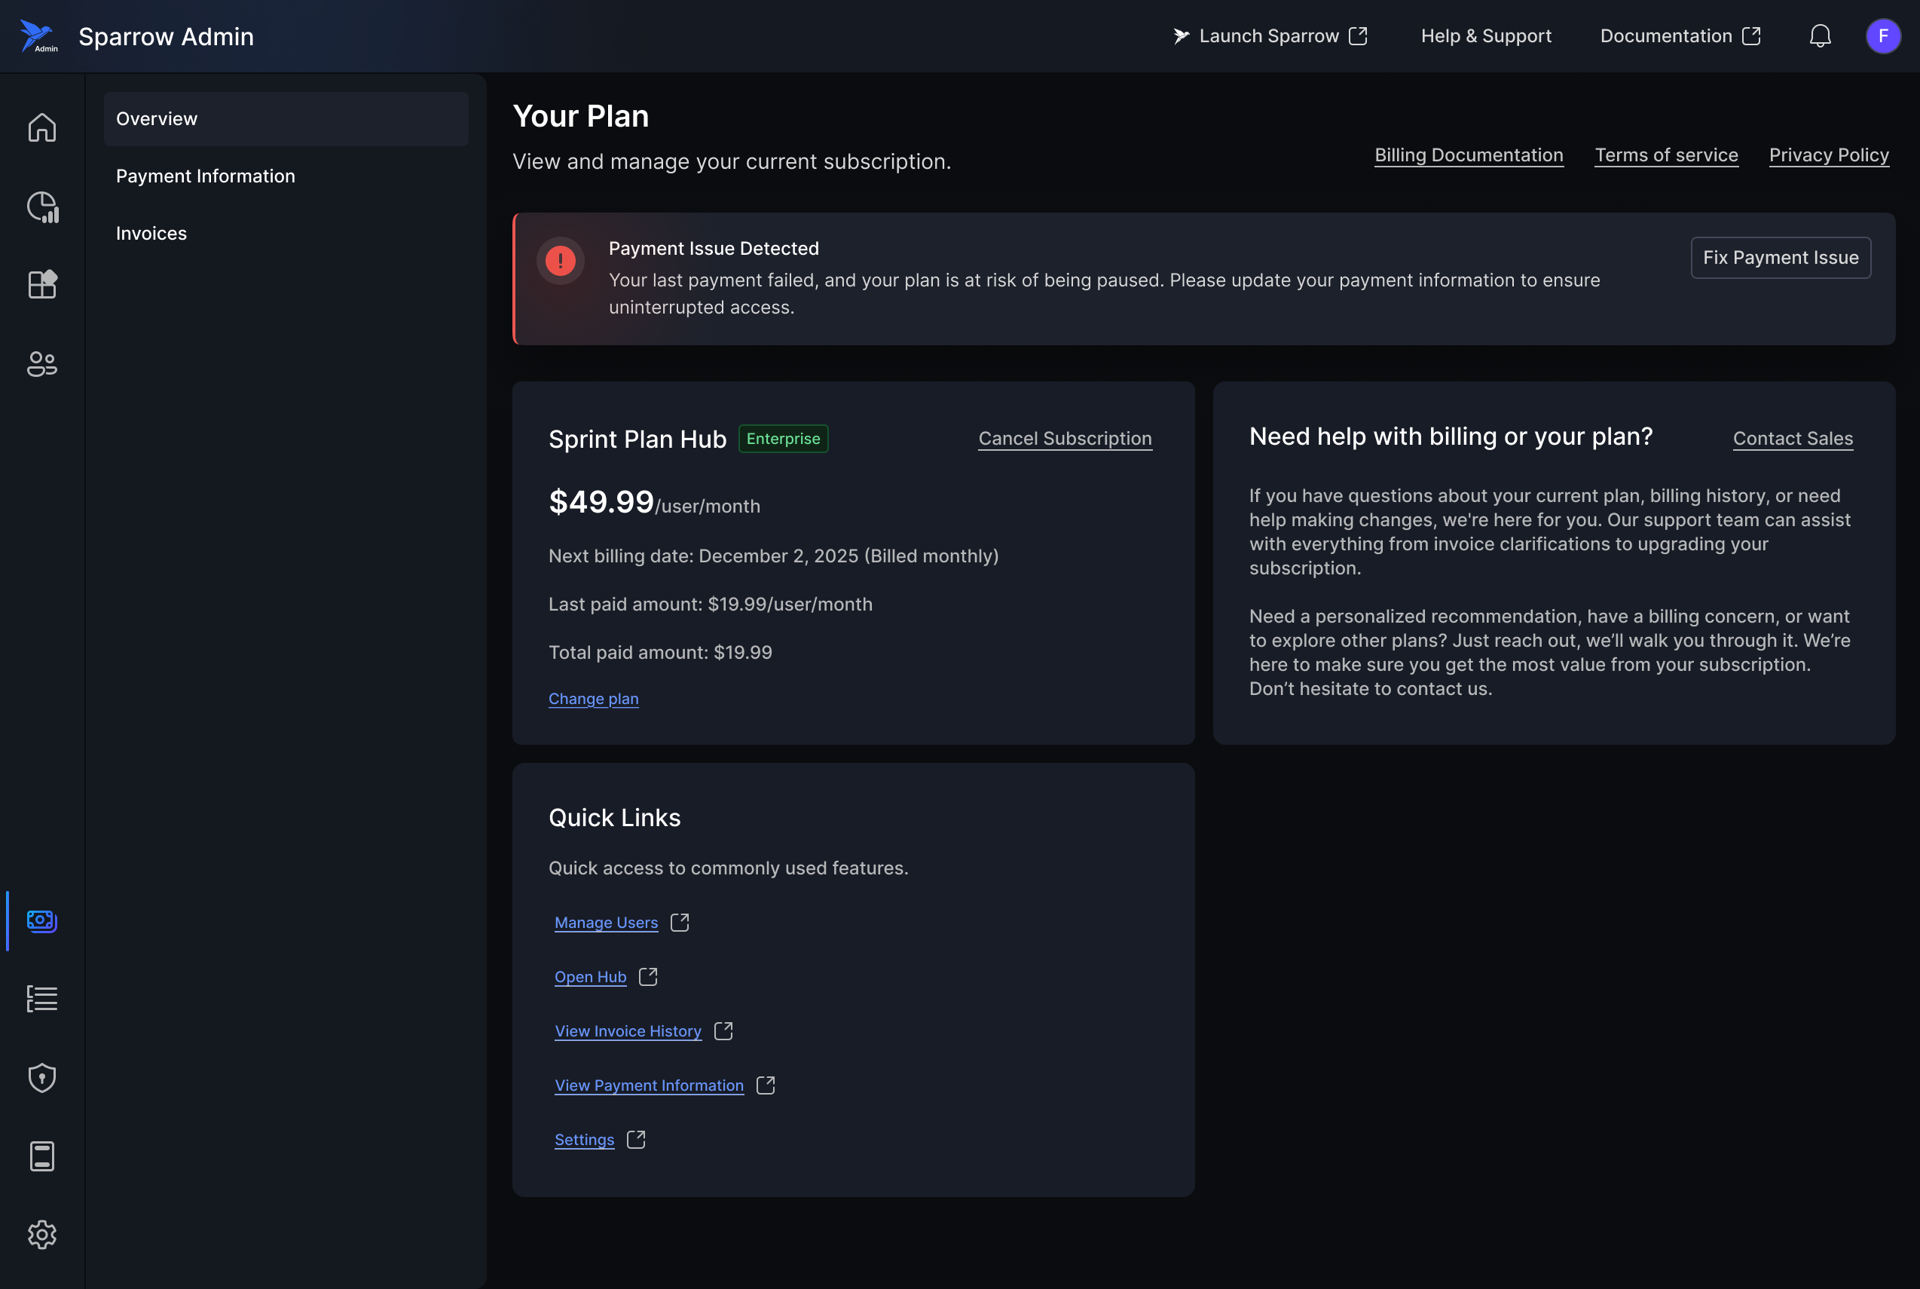Click the apps grid sidebar icon

pyautogui.click(x=42, y=285)
